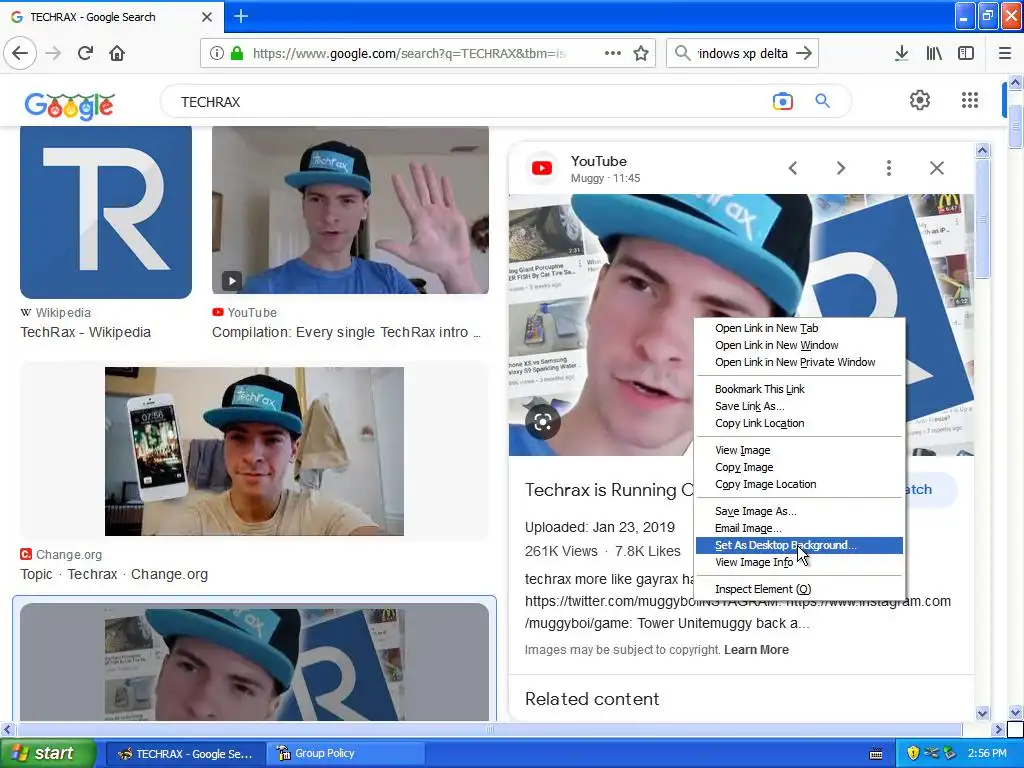Open the TechRax intro compilation thumbnail

[350, 210]
